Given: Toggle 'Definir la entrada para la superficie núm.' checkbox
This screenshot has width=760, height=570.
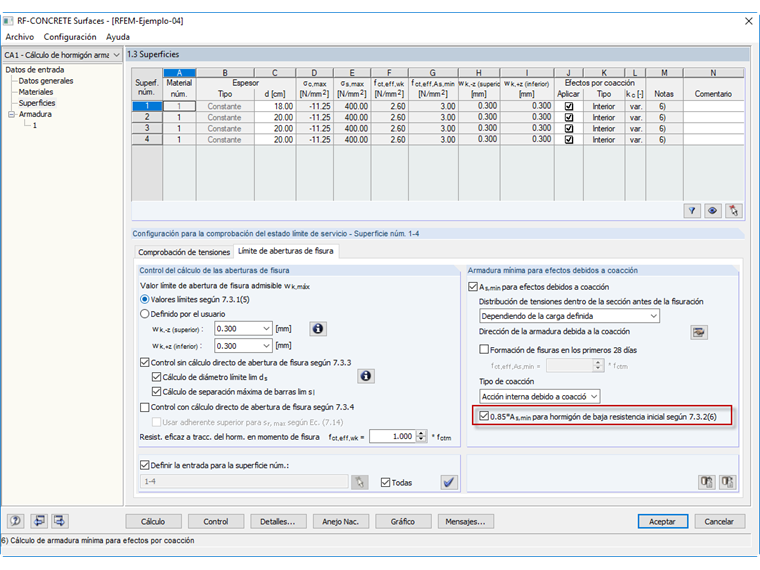Looking at the screenshot, I should (x=144, y=465).
